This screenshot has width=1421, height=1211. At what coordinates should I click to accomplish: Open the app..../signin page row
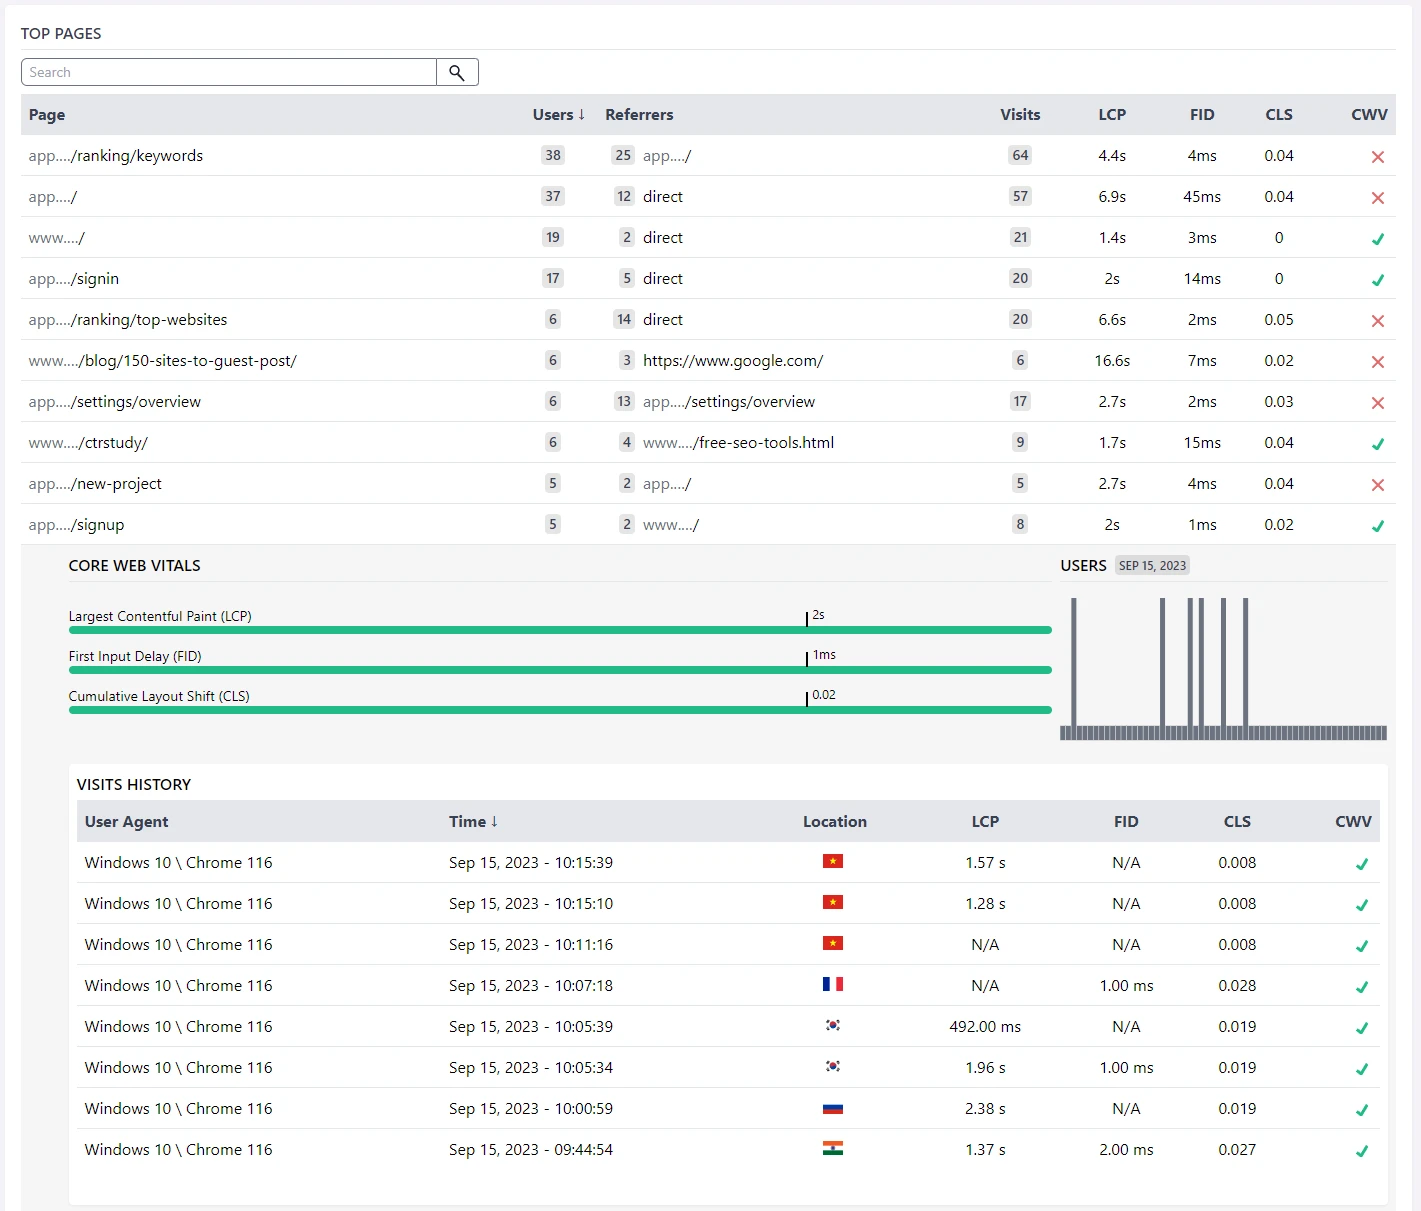(708, 279)
